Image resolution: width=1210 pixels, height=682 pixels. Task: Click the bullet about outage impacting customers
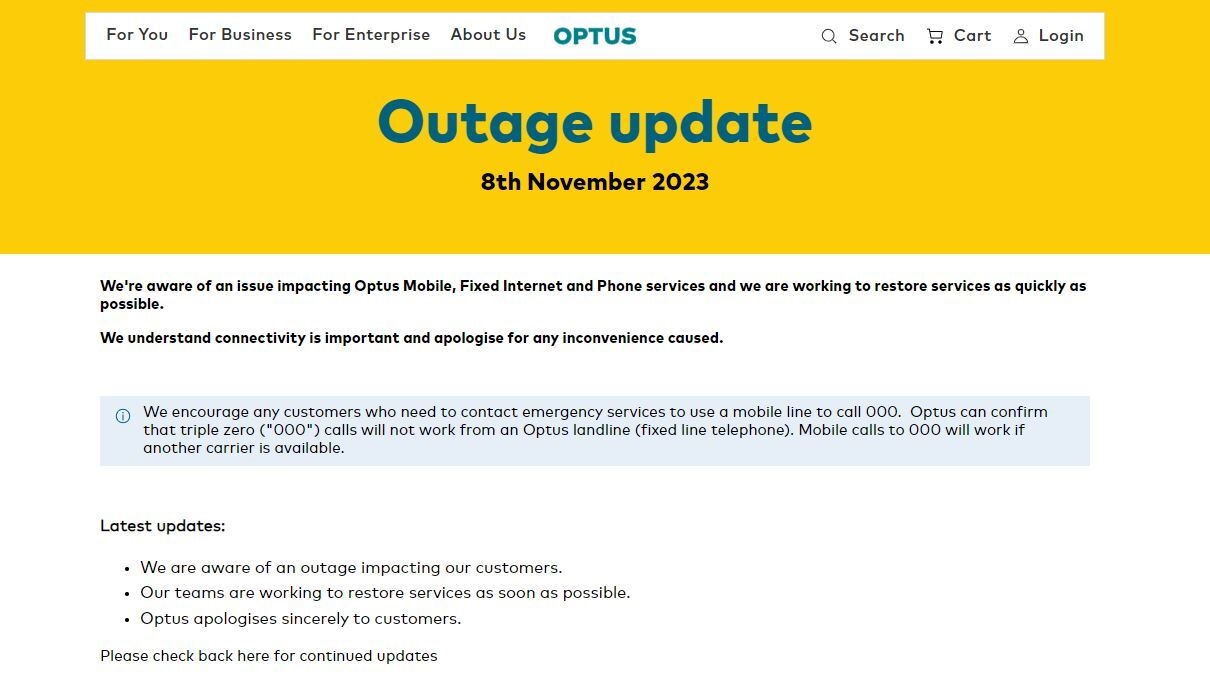(351, 568)
